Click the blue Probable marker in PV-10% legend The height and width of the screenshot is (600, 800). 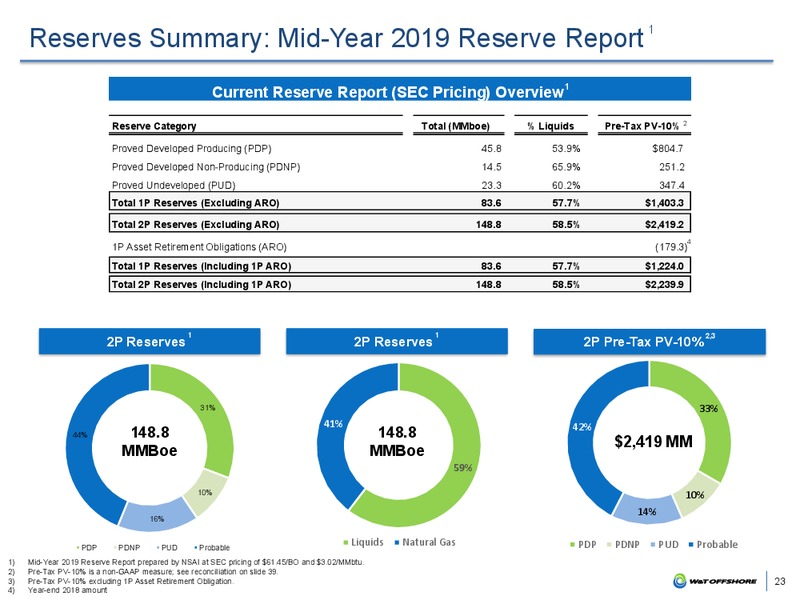point(691,545)
